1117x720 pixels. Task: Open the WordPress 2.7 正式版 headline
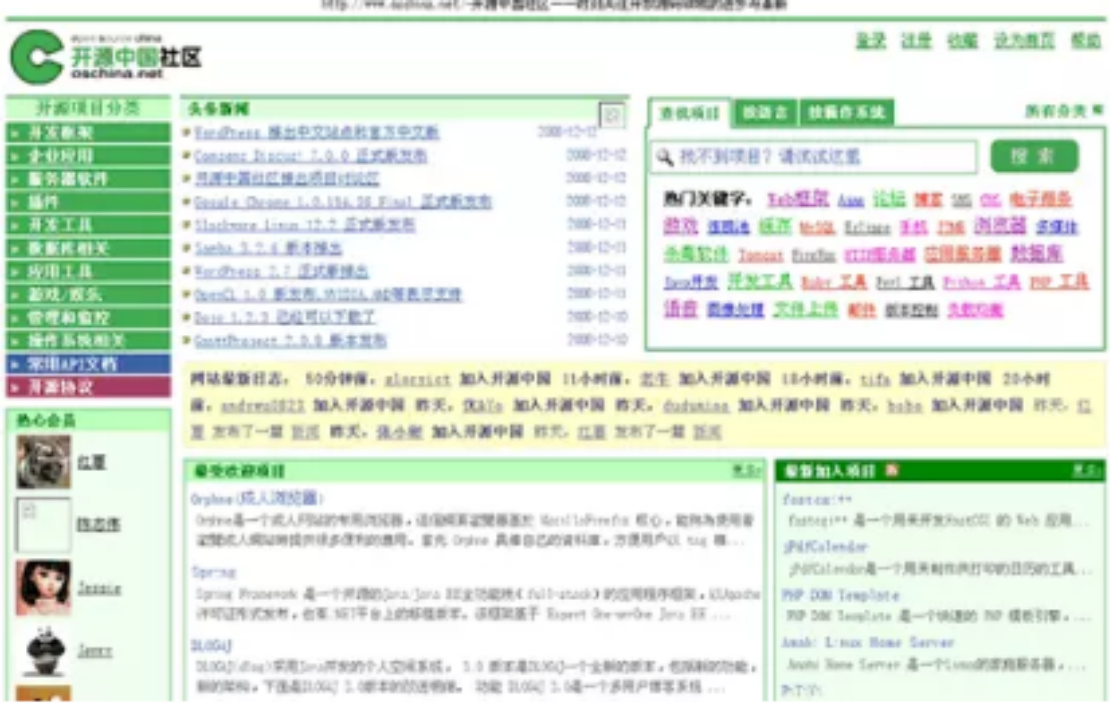281,271
